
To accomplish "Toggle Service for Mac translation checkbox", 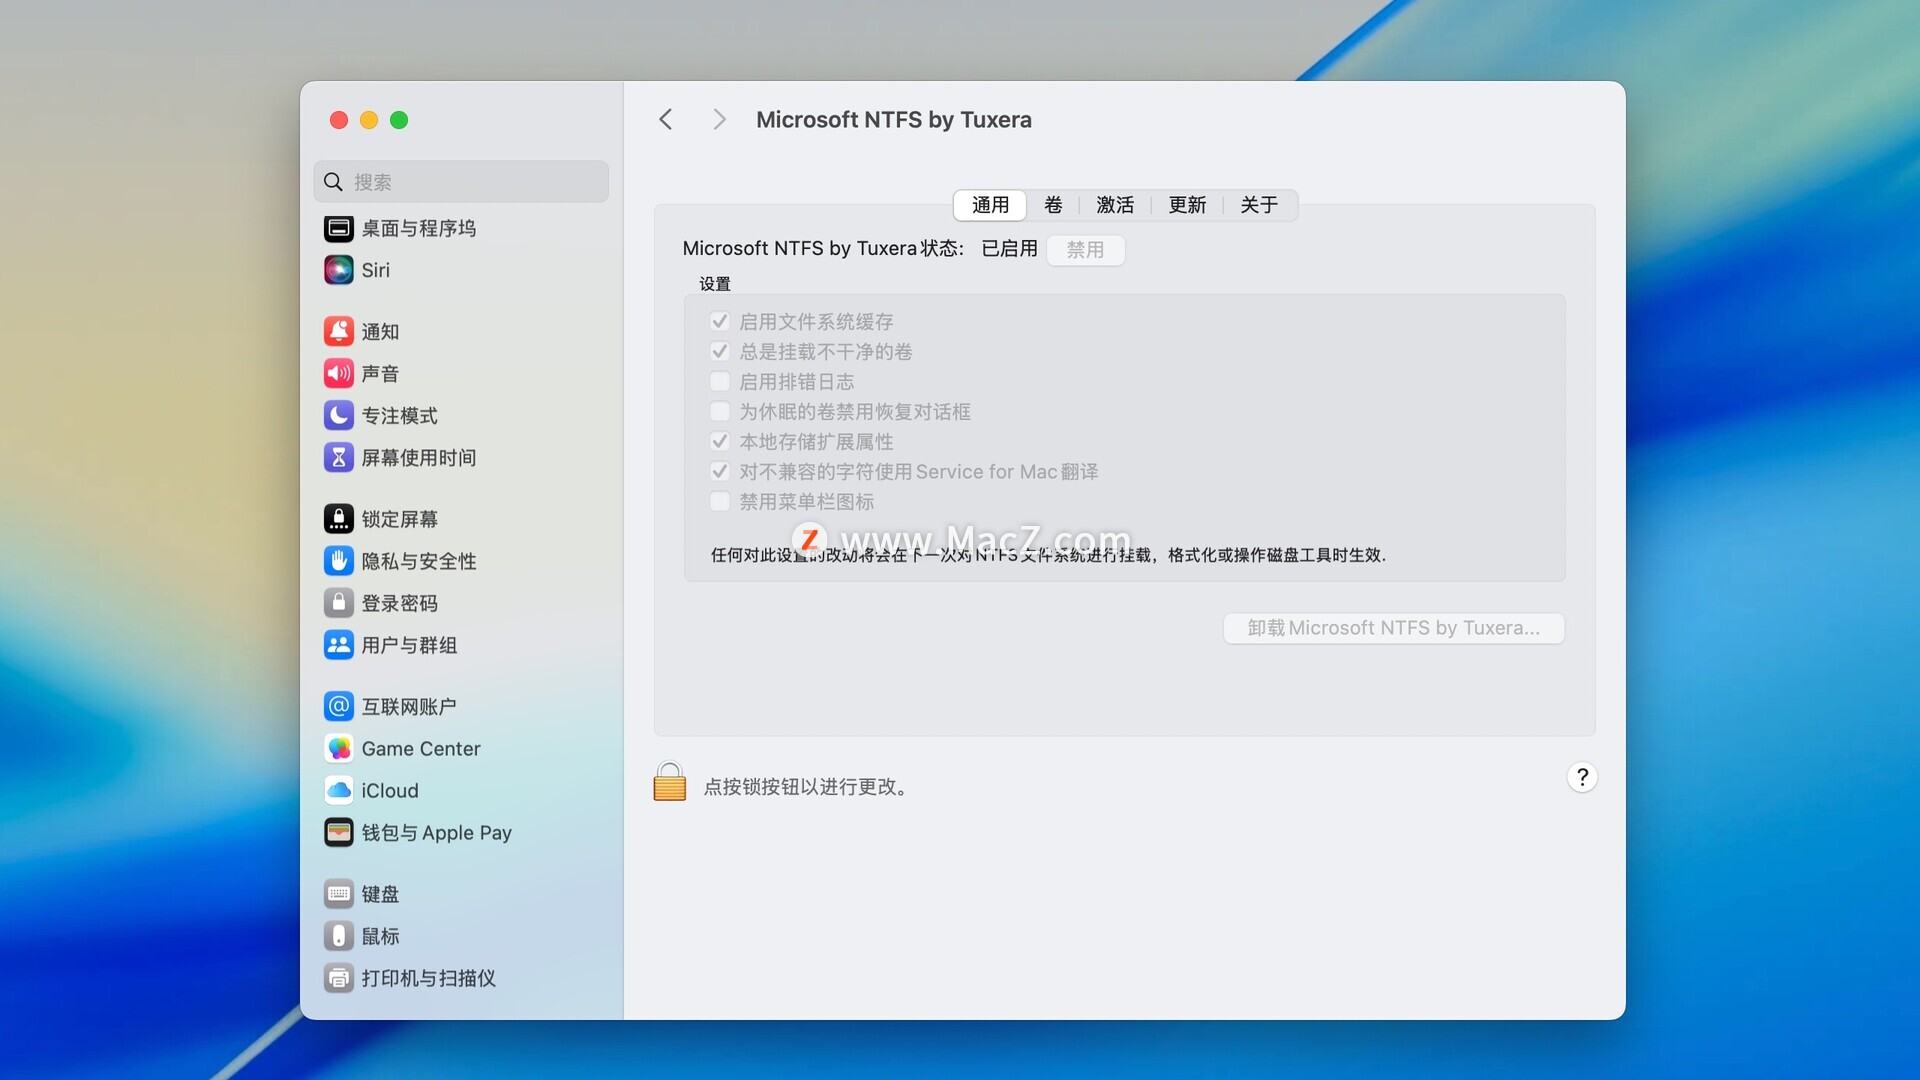I will tap(719, 471).
